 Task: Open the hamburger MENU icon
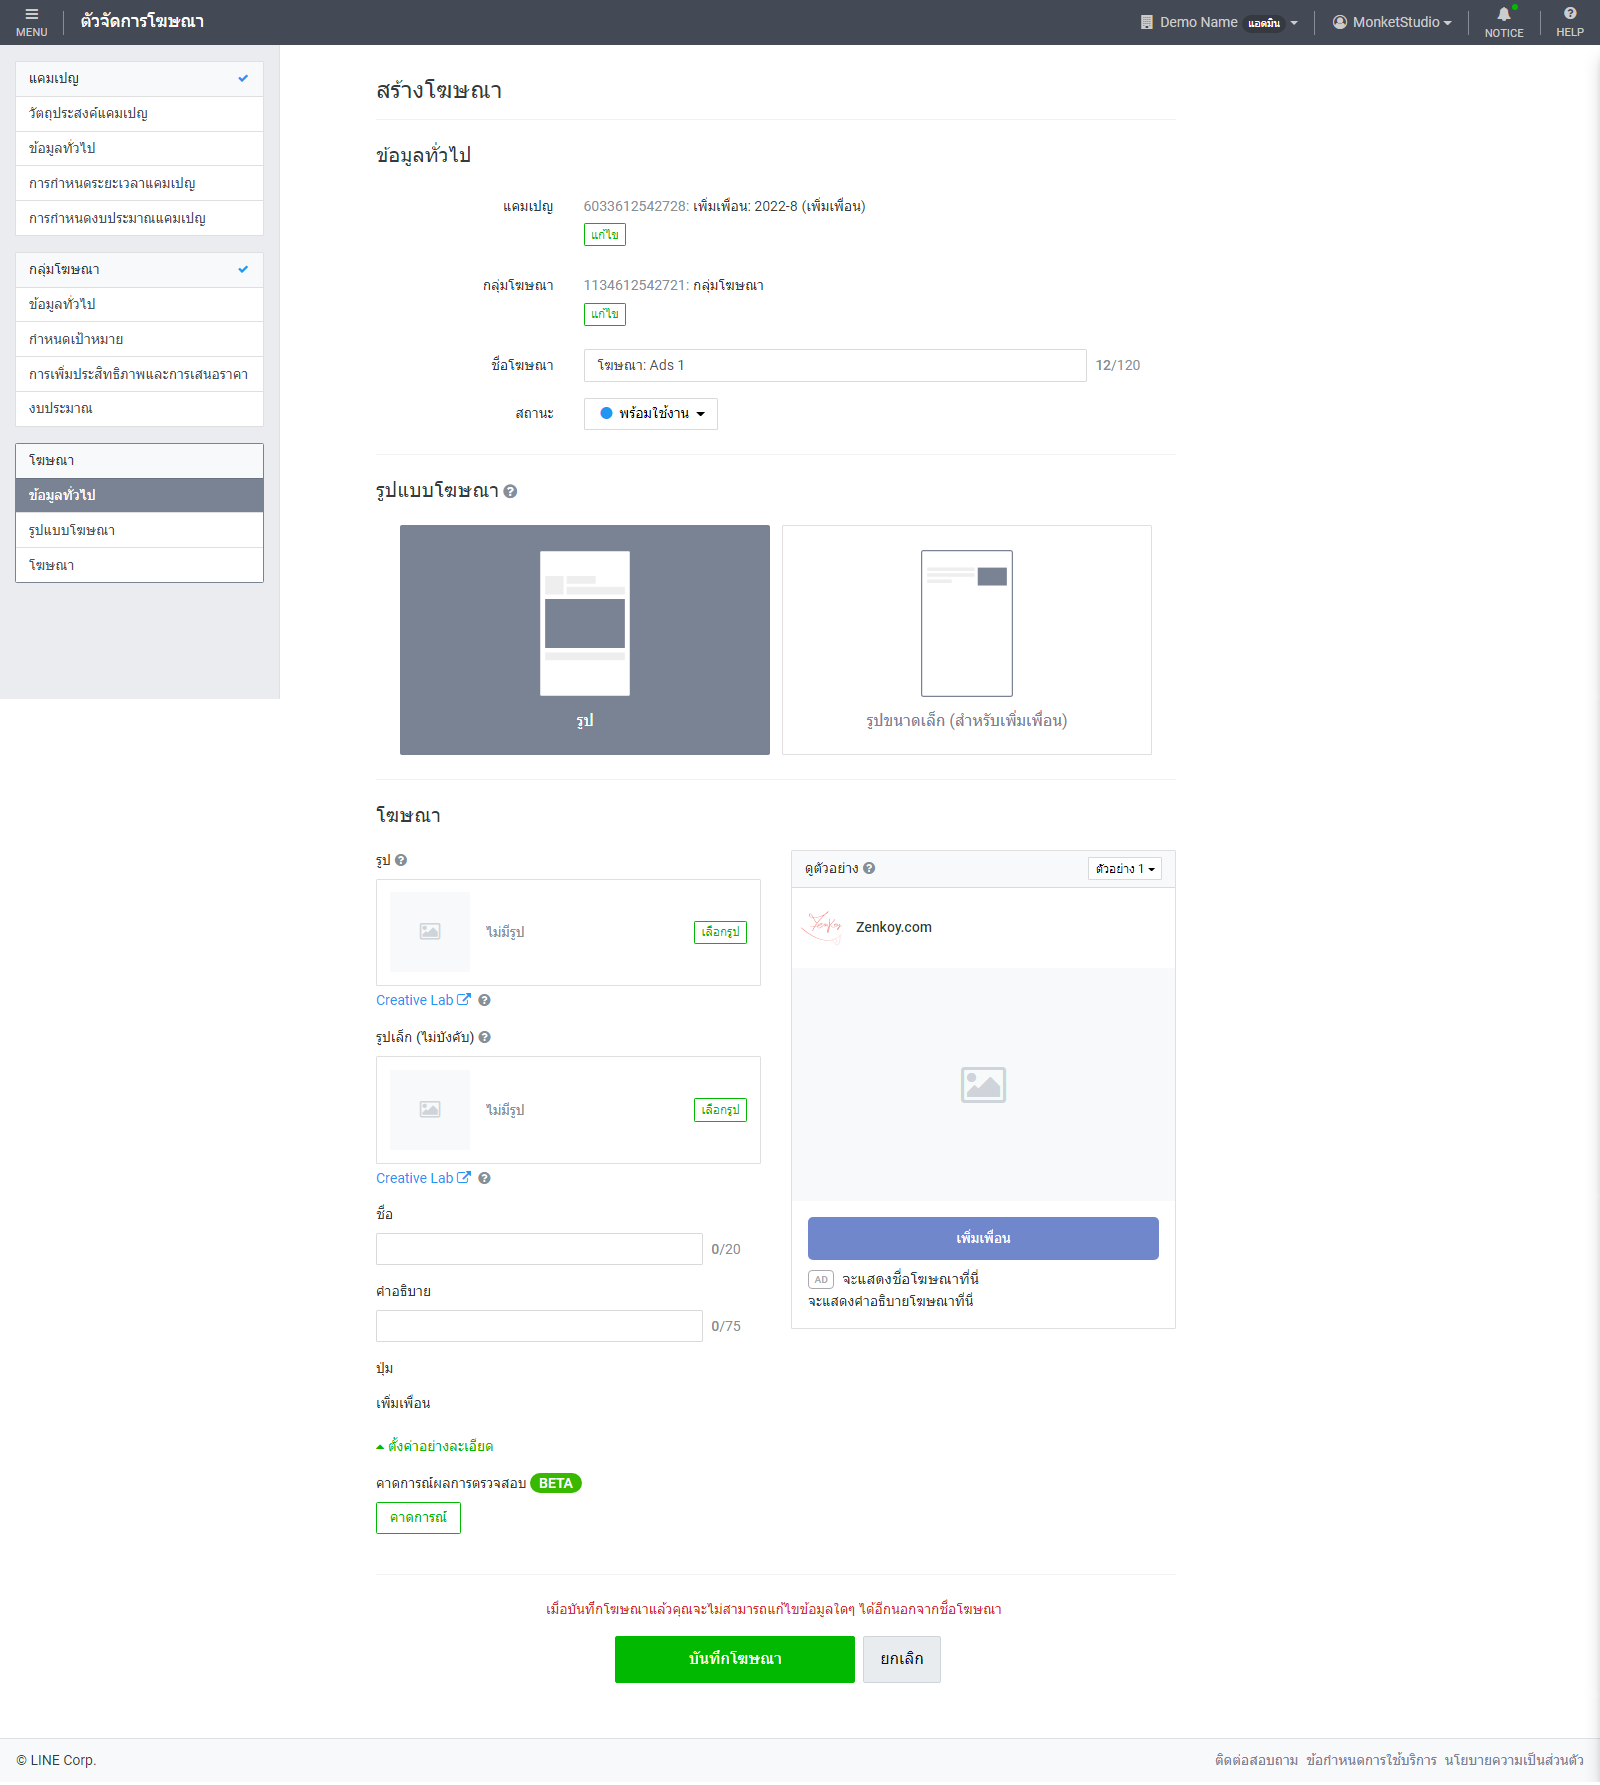[x=31, y=21]
